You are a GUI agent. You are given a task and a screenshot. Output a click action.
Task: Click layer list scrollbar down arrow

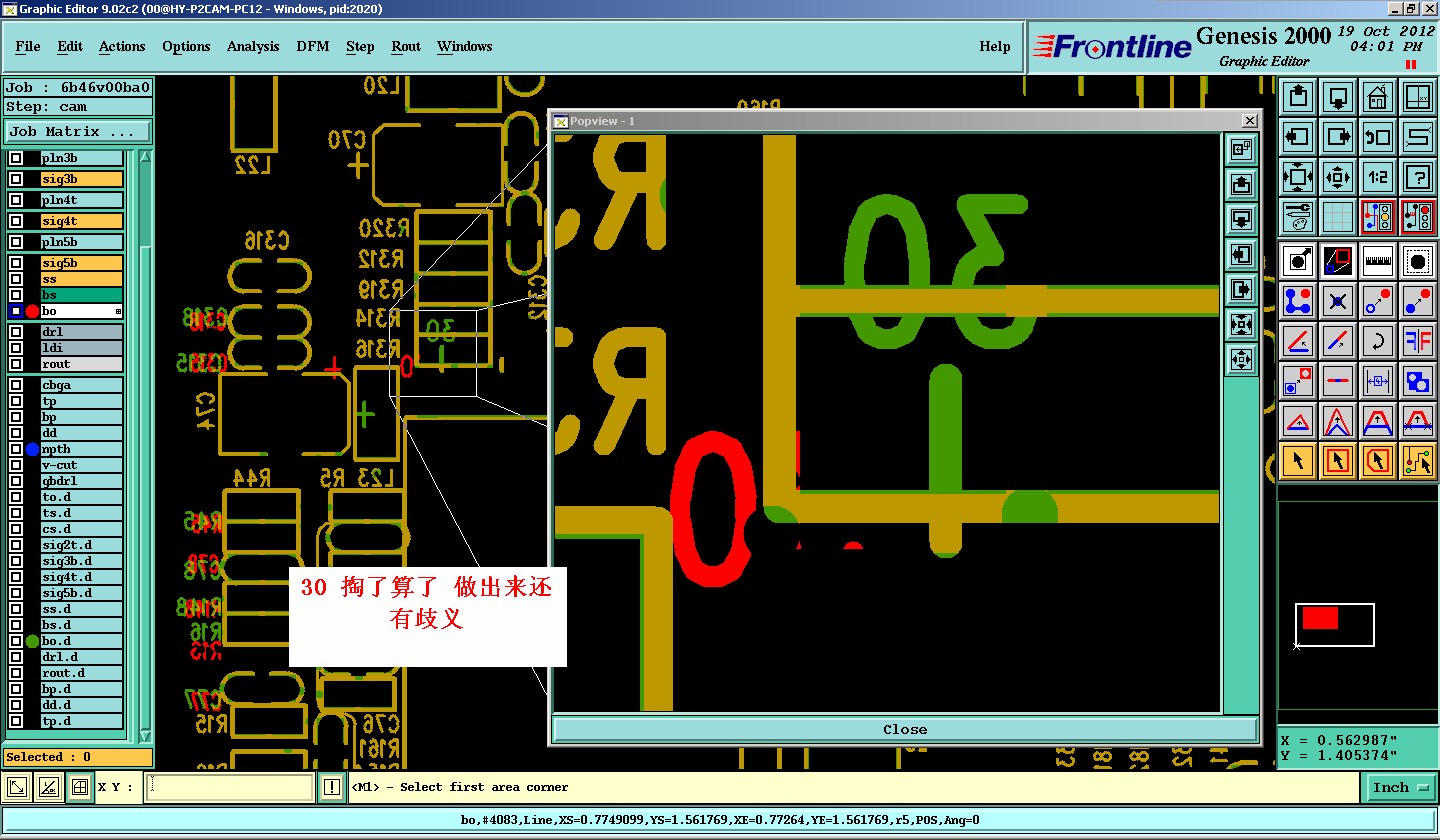(x=145, y=736)
